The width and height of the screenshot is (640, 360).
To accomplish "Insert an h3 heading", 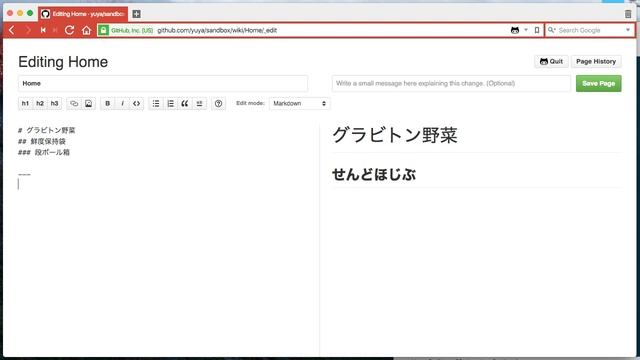I will tap(54, 104).
